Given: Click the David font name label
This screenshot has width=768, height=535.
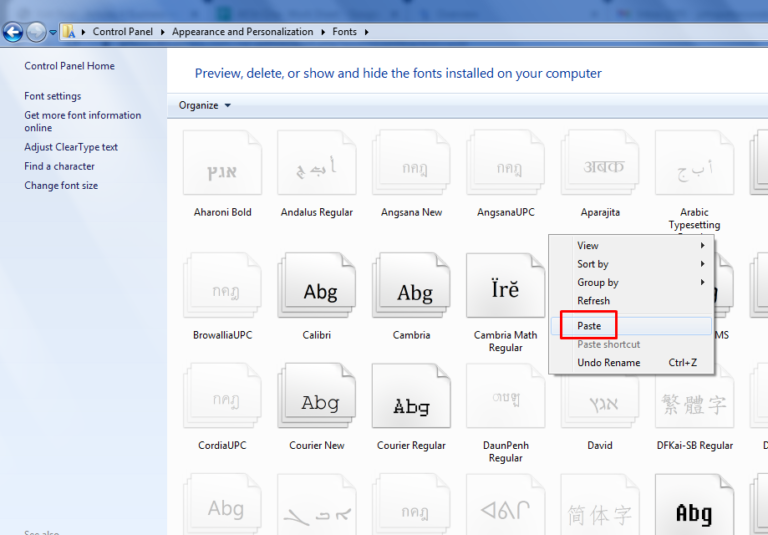Looking at the screenshot, I should click(x=600, y=445).
